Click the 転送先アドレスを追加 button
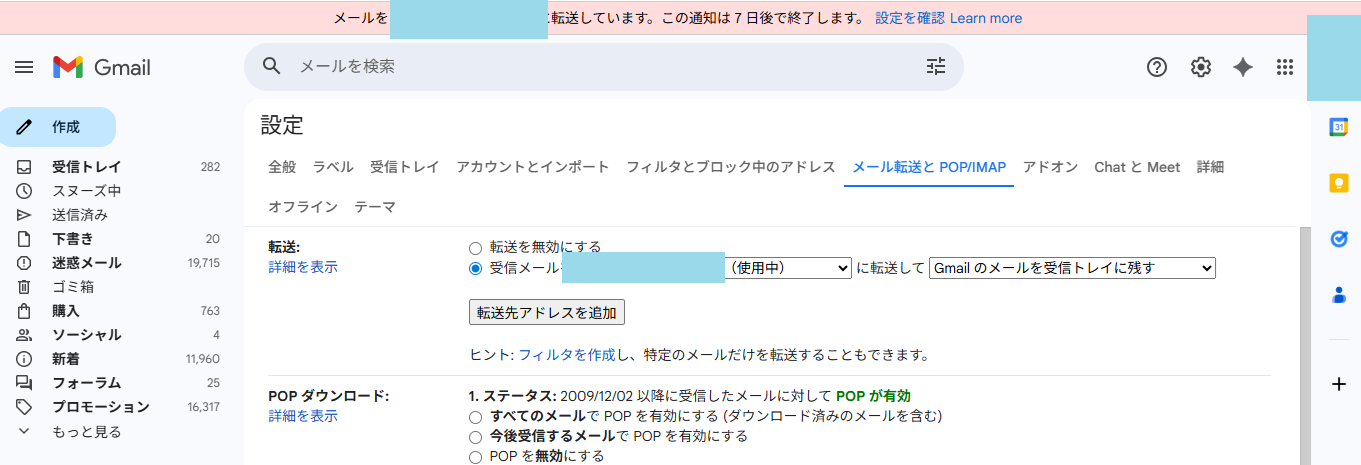1361x465 pixels. (547, 312)
